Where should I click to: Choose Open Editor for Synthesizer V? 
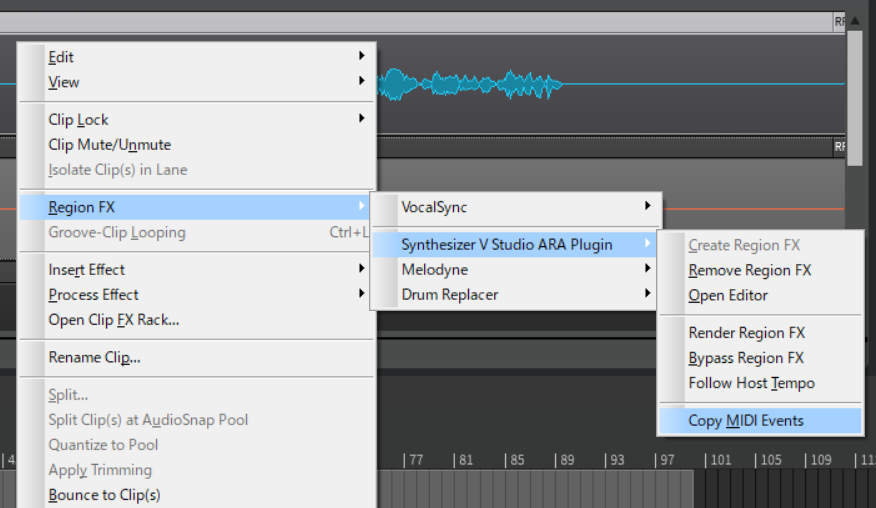[728, 296]
